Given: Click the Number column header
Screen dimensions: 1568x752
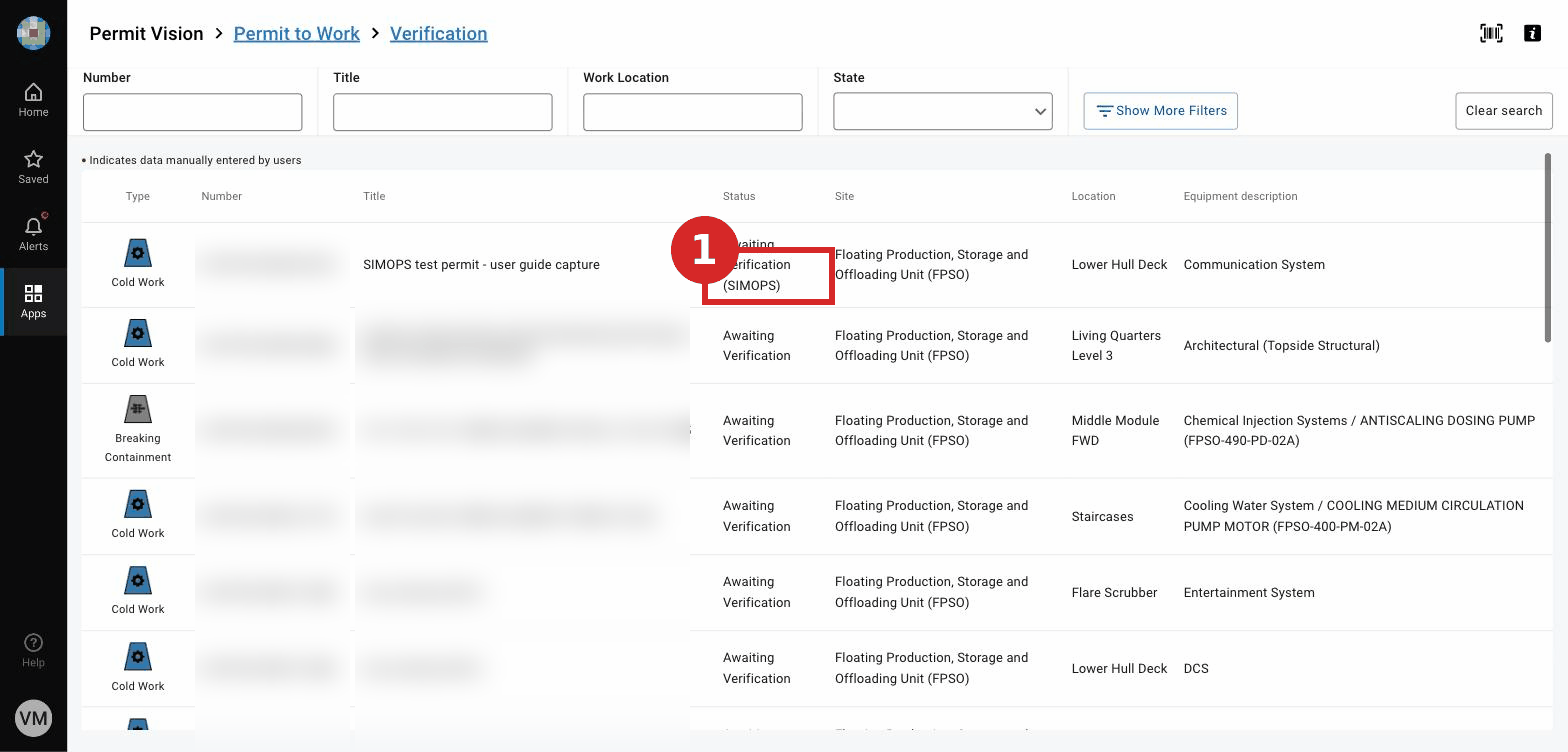Looking at the screenshot, I should (x=222, y=196).
